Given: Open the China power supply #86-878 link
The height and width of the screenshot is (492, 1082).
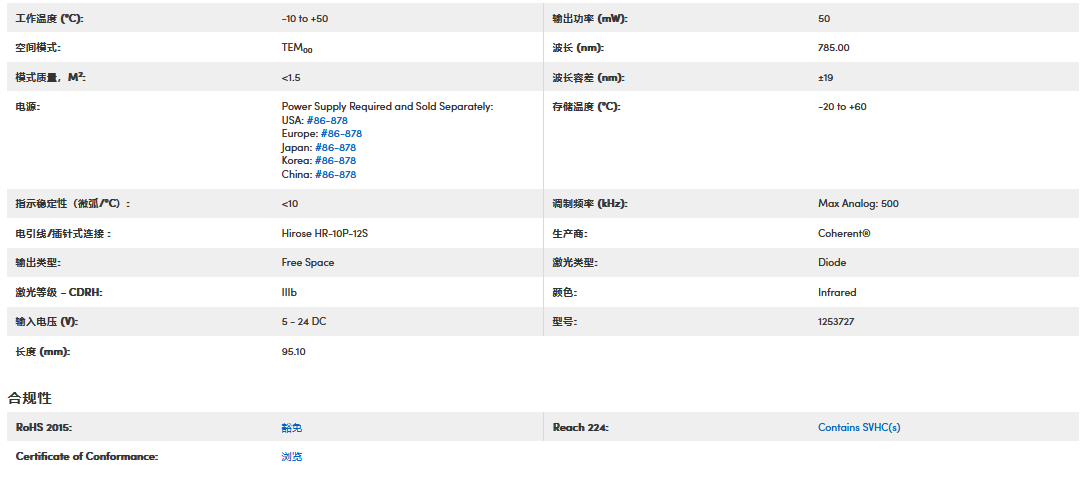Looking at the screenshot, I should tap(335, 174).
